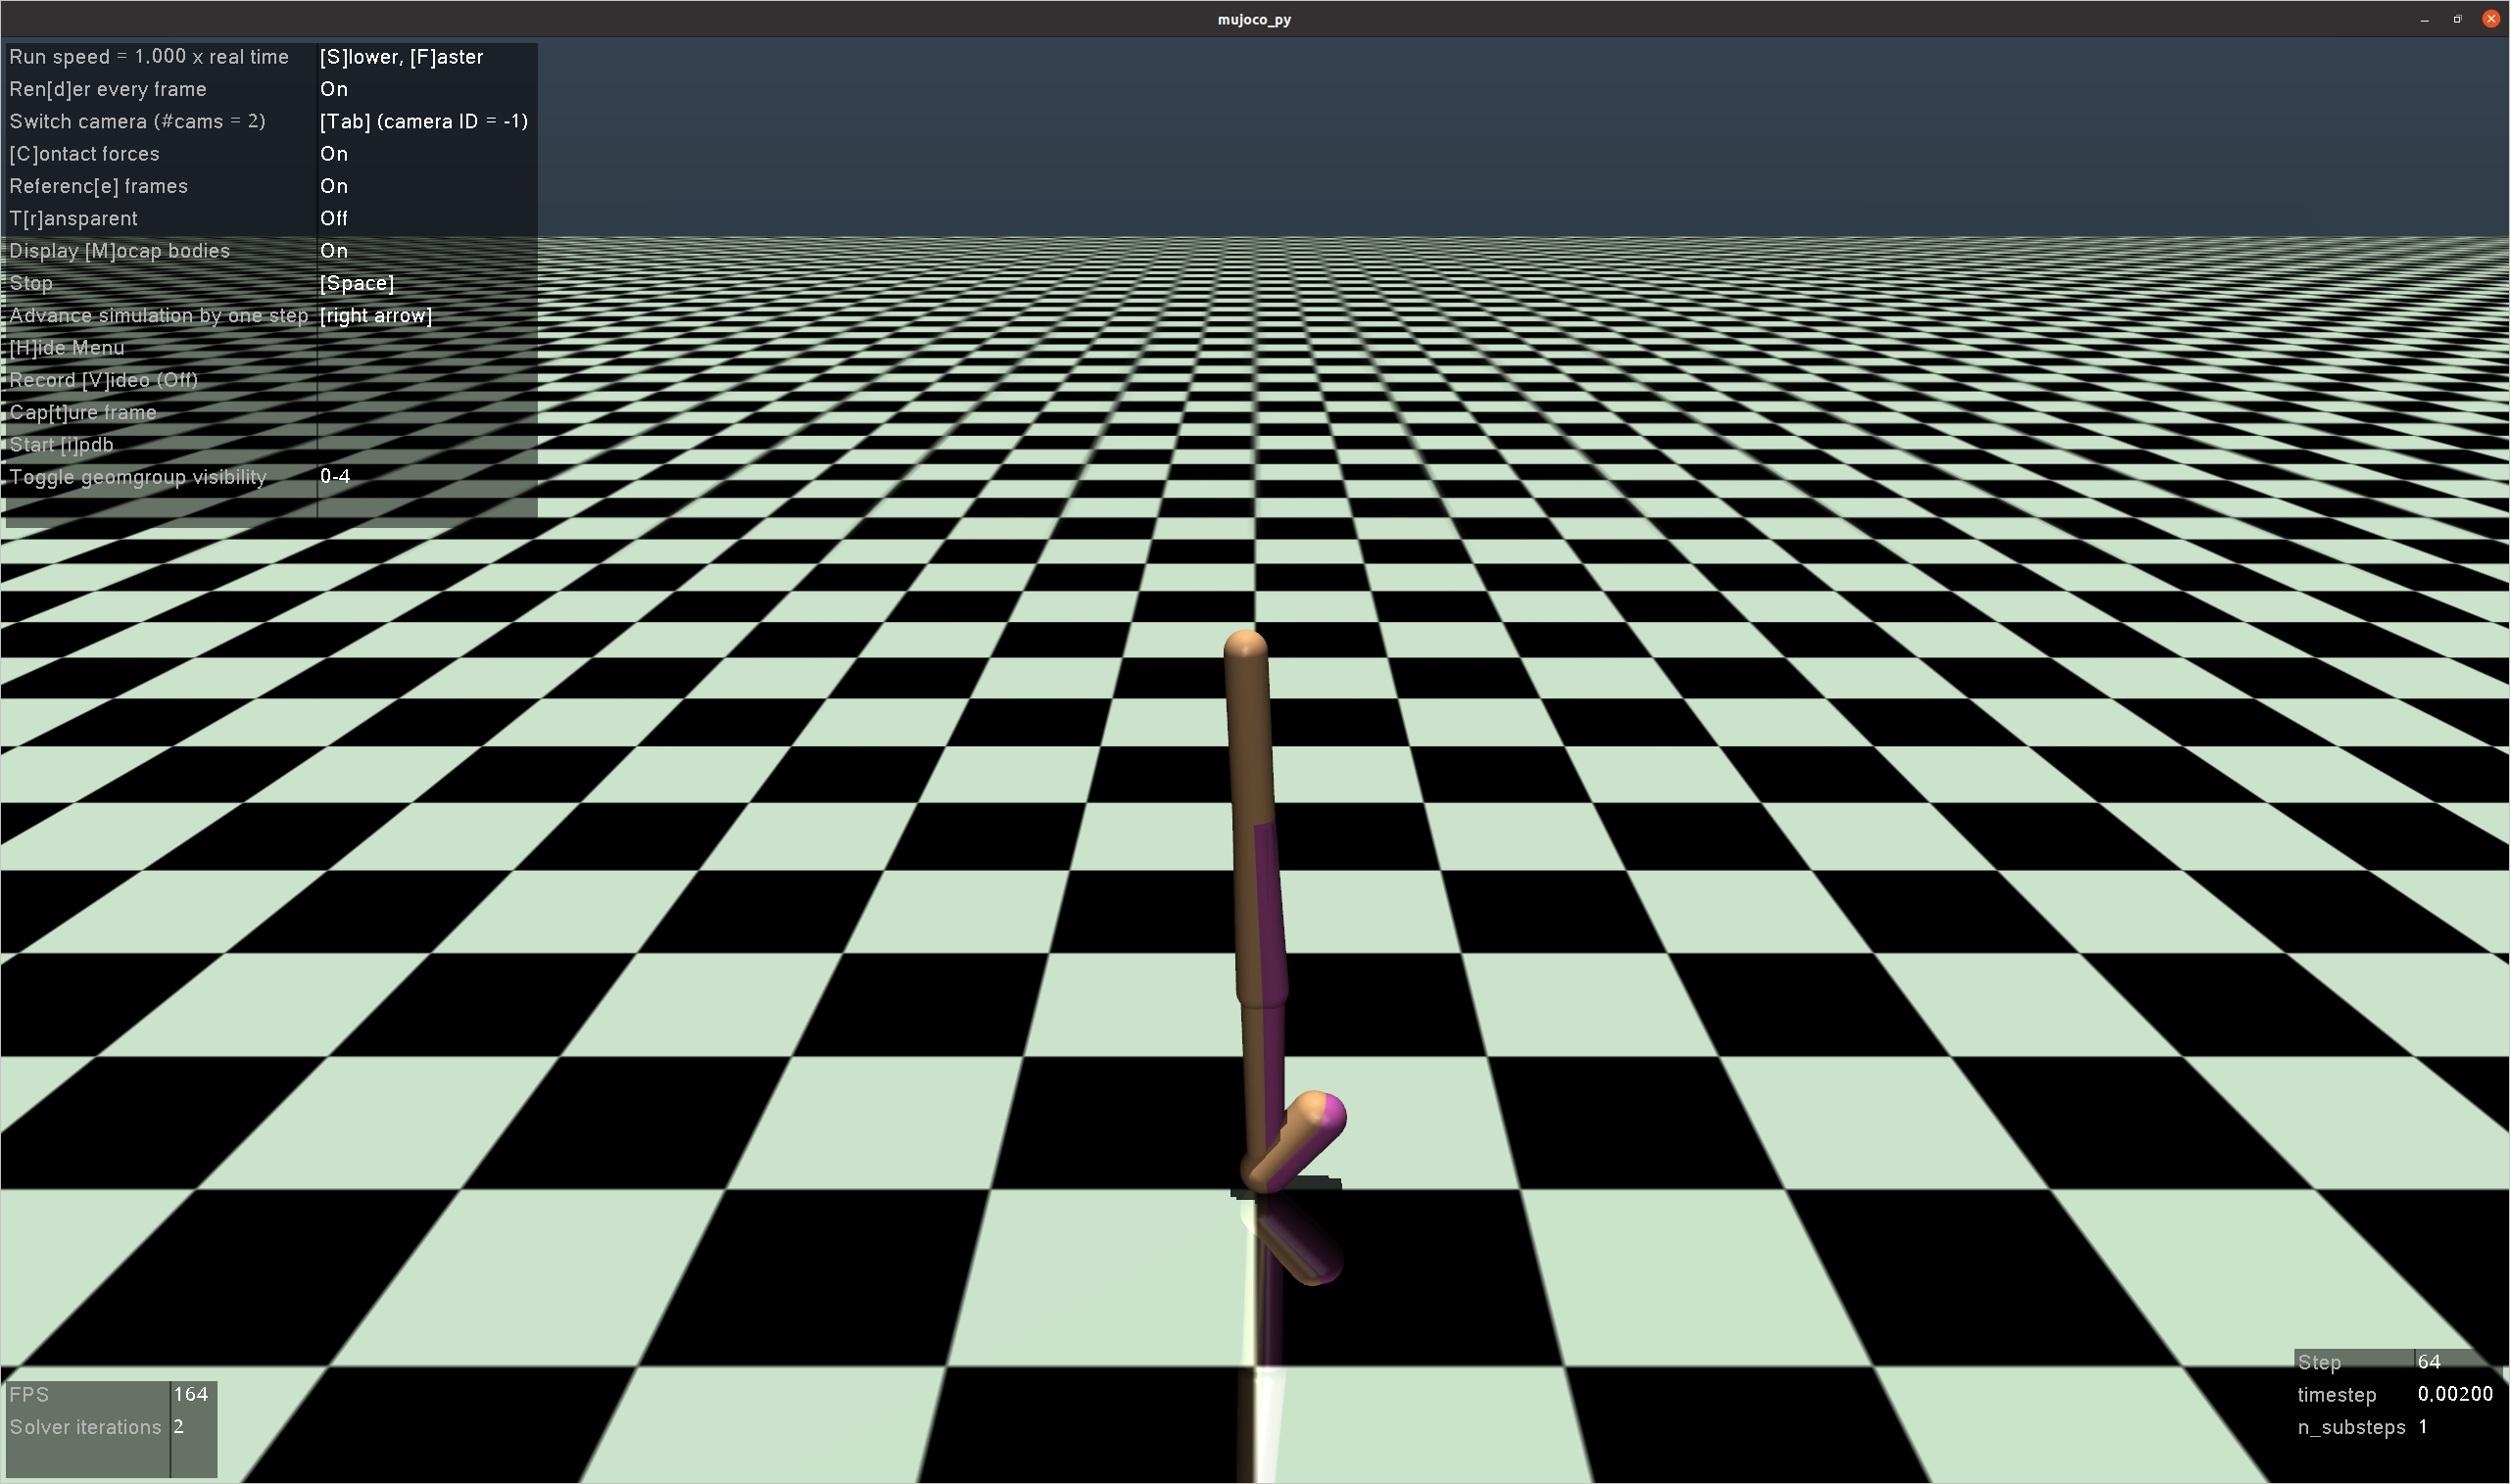Viewport: 2510px width, 1484px height.
Task: Select [H]ide Menu entry
Action: coord(66,347)
